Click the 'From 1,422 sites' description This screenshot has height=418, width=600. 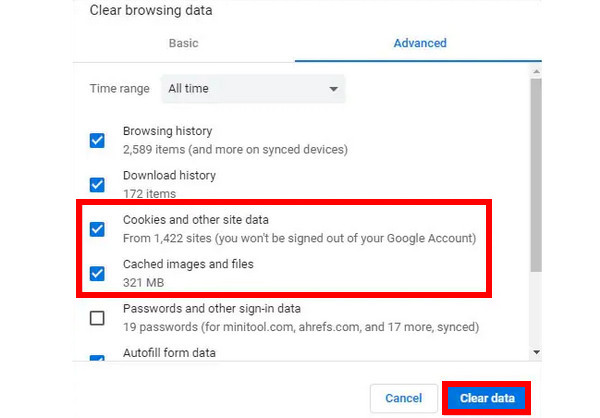click(x=299, y=238)
